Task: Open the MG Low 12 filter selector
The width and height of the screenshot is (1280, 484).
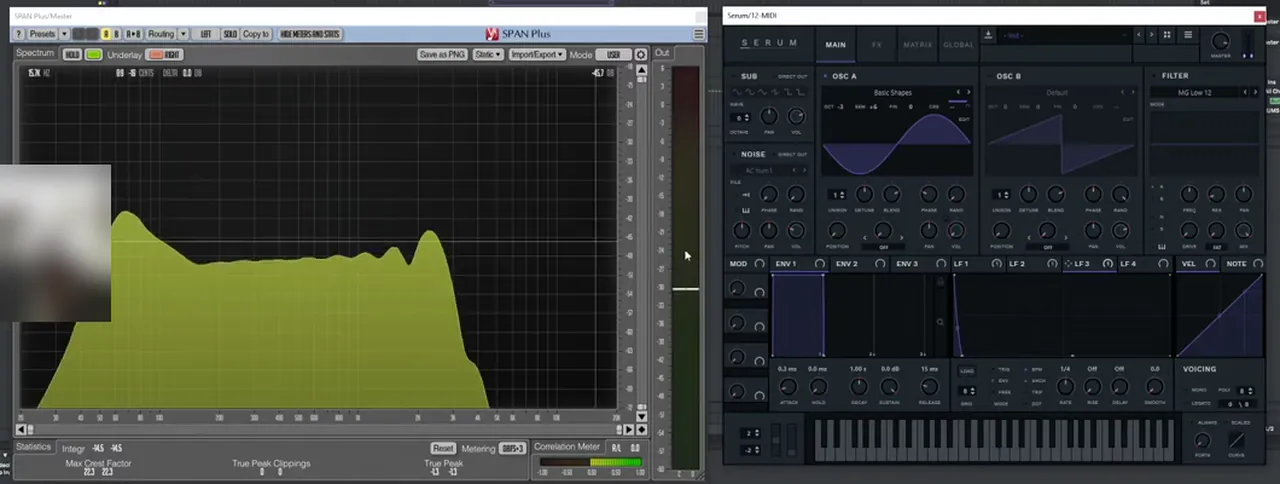Action: (x=1193, y=92)
